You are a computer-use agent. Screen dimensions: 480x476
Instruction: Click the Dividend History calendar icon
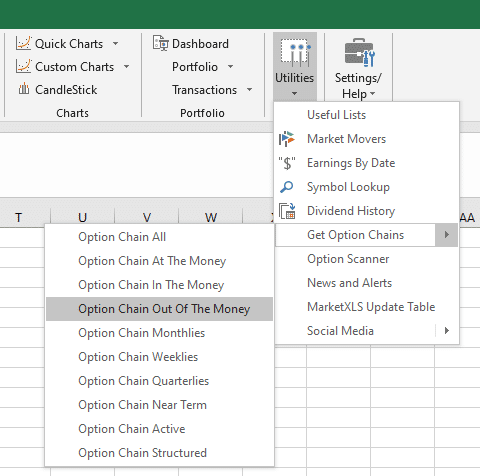pyautogui.click(x=287, y=211)
